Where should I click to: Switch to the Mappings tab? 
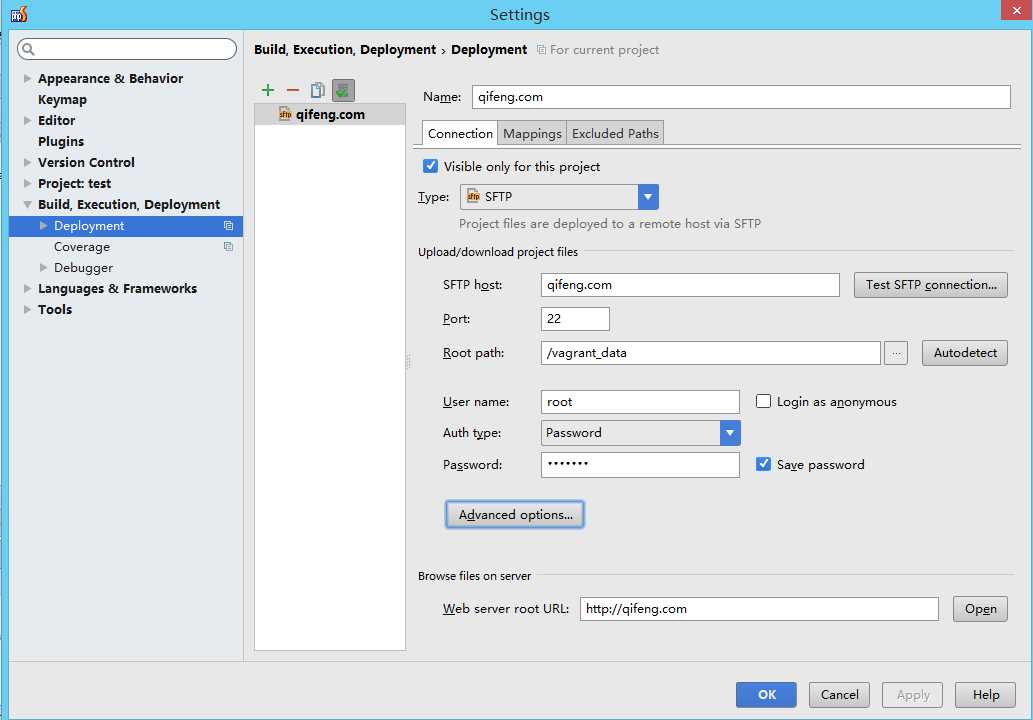point(532,134)
